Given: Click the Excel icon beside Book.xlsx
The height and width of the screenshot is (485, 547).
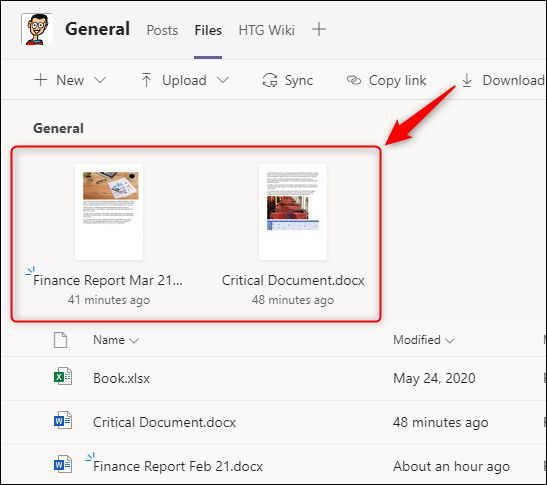Looking at the screenshot, I should [63, 377].
